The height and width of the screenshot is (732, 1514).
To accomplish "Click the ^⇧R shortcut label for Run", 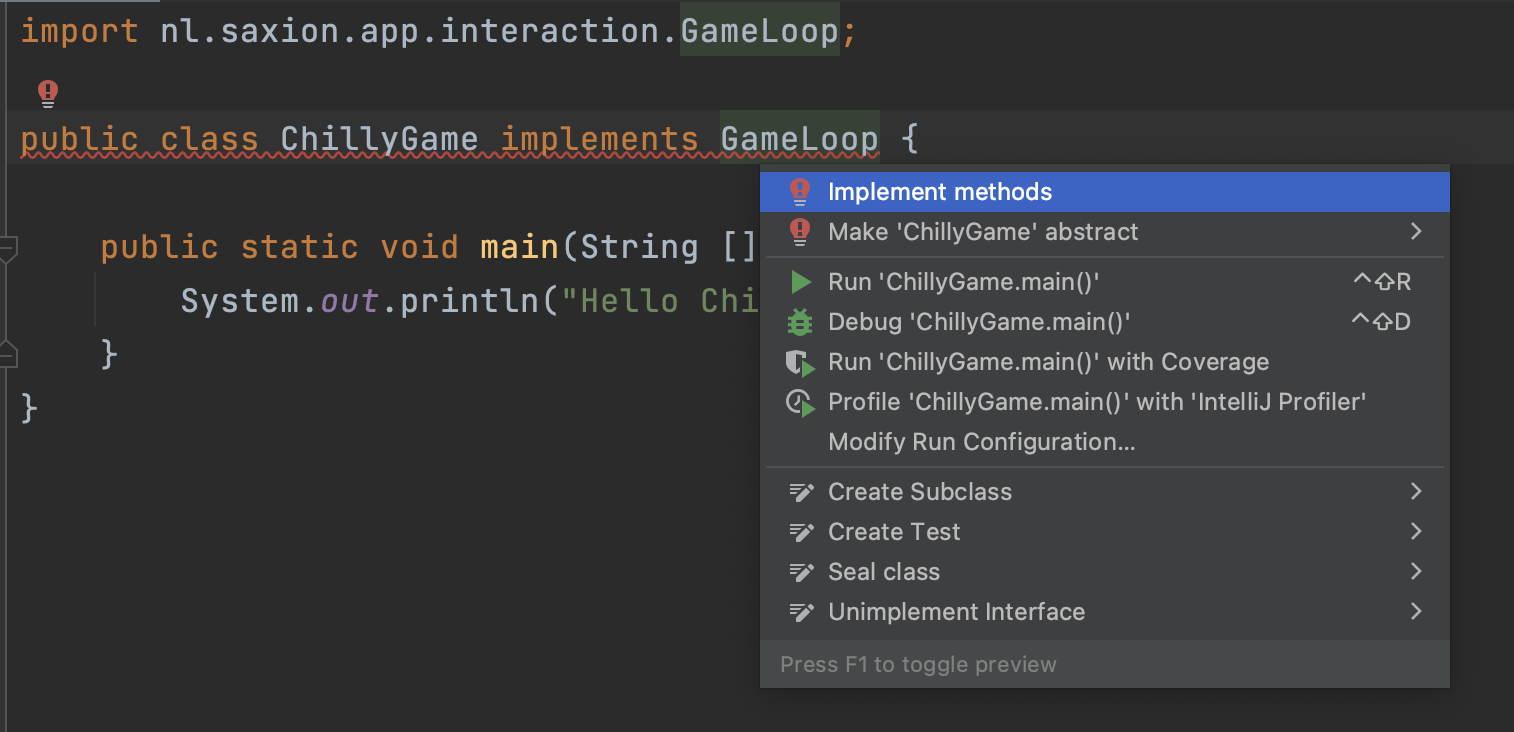I will 1381,282.
